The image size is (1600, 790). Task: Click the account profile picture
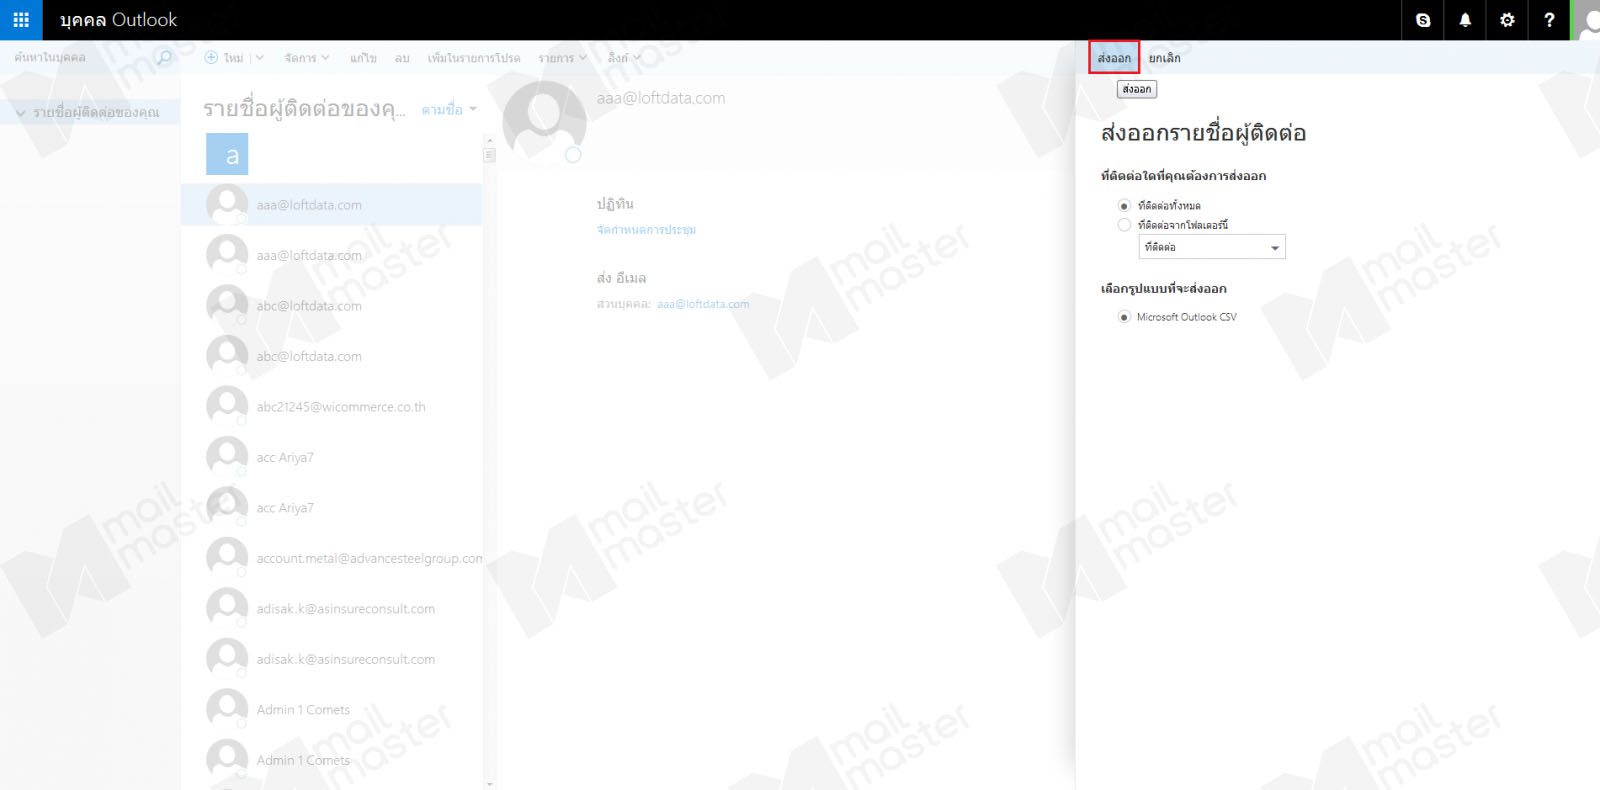click(1588, 20)
